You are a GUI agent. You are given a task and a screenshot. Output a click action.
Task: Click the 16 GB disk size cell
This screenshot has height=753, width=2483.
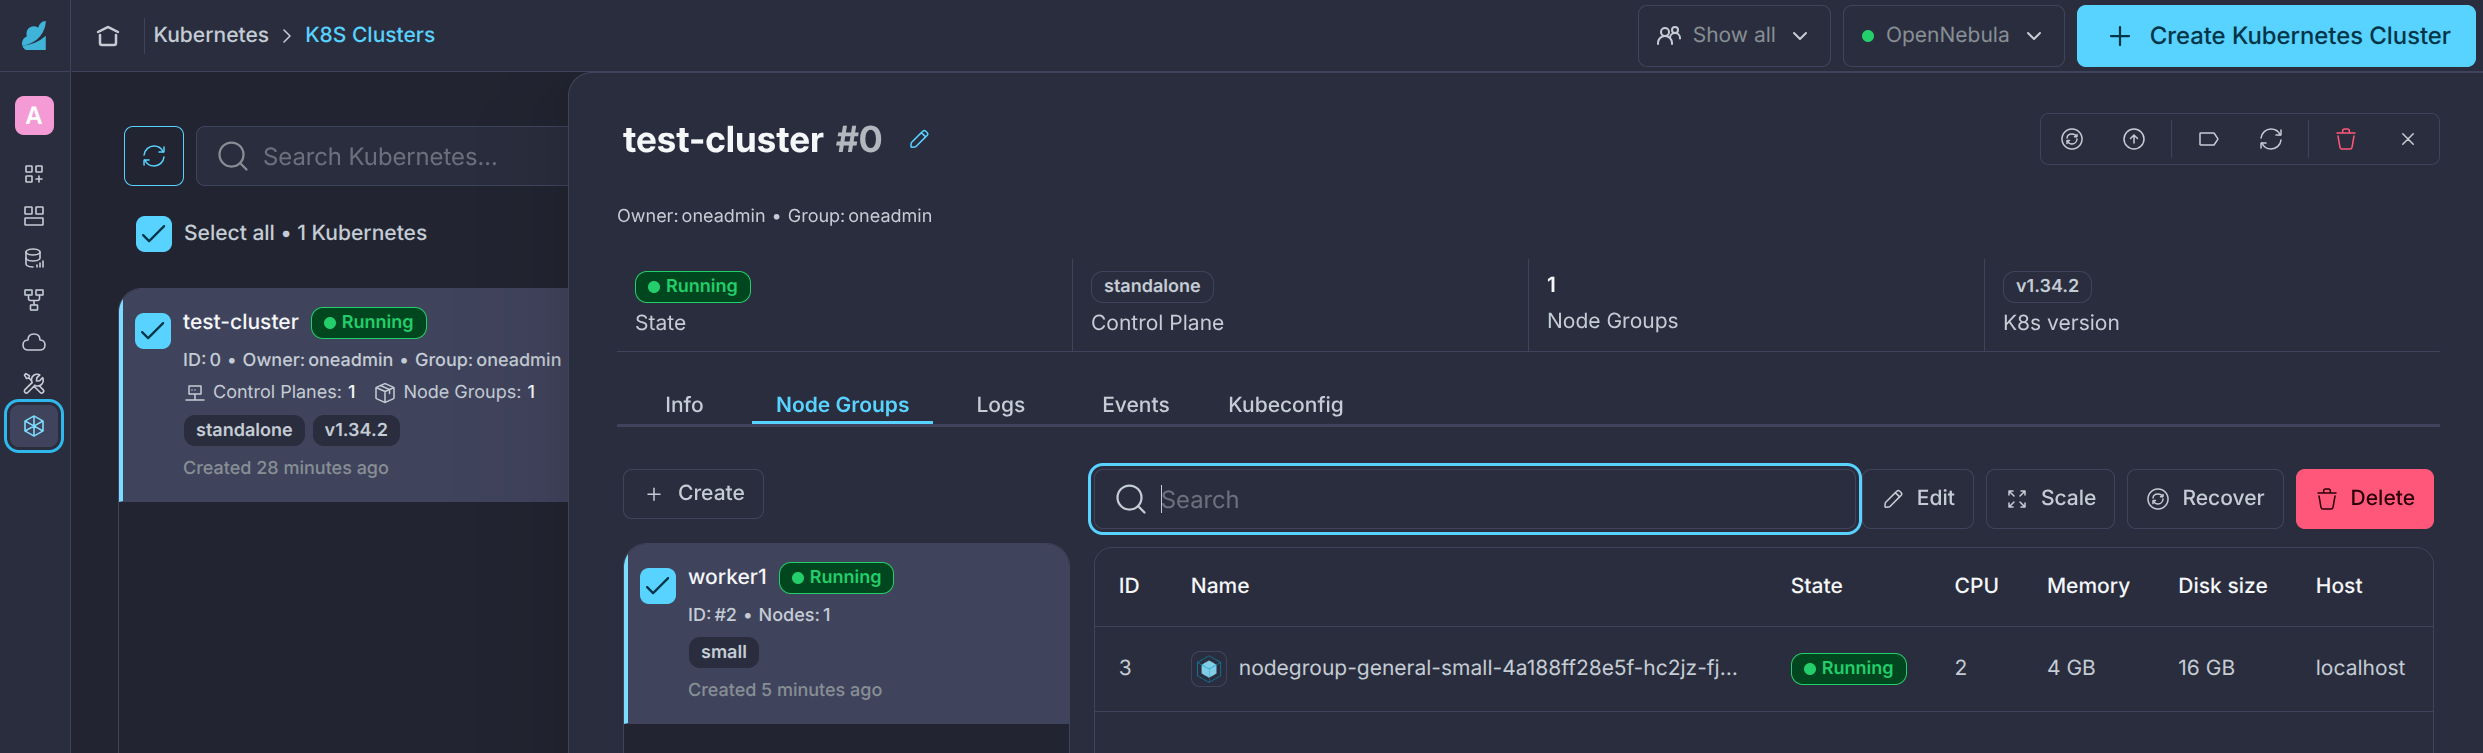tap(2206, 668)
